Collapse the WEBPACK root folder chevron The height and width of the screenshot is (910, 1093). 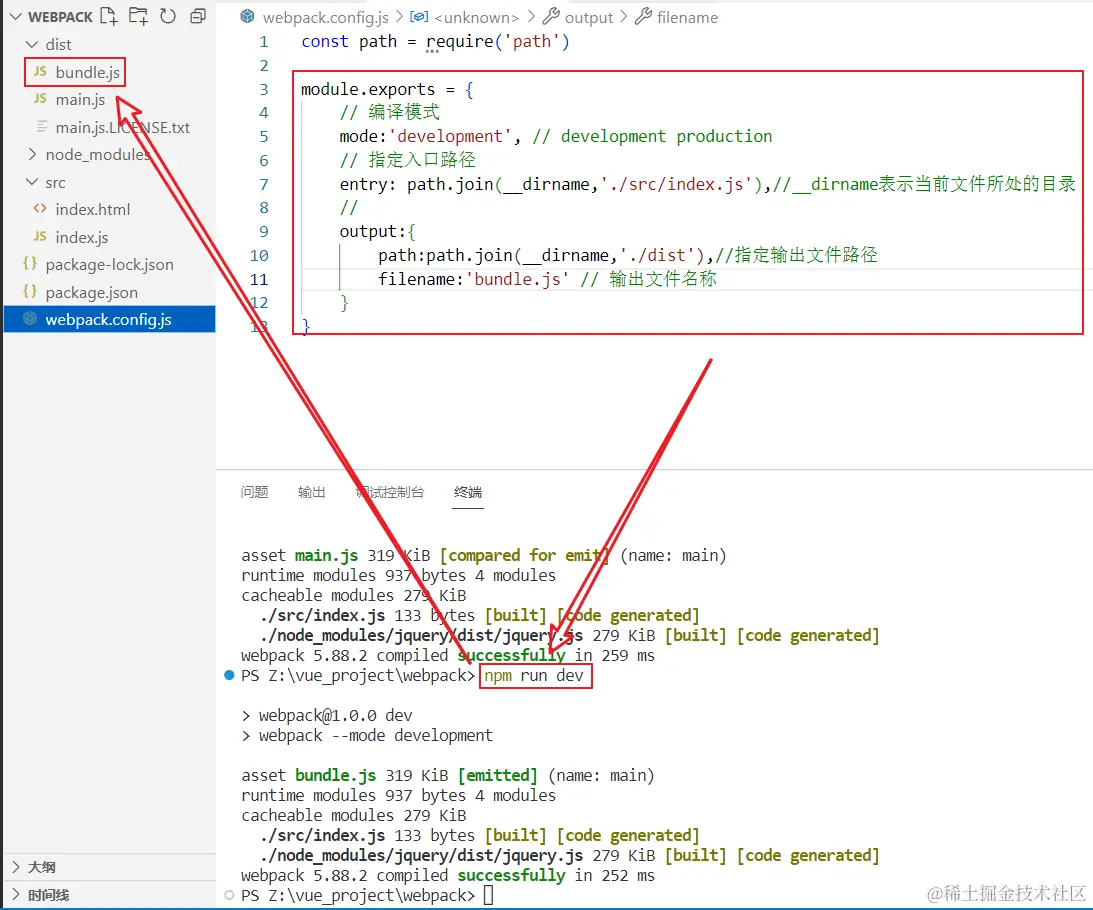point(15,16)
